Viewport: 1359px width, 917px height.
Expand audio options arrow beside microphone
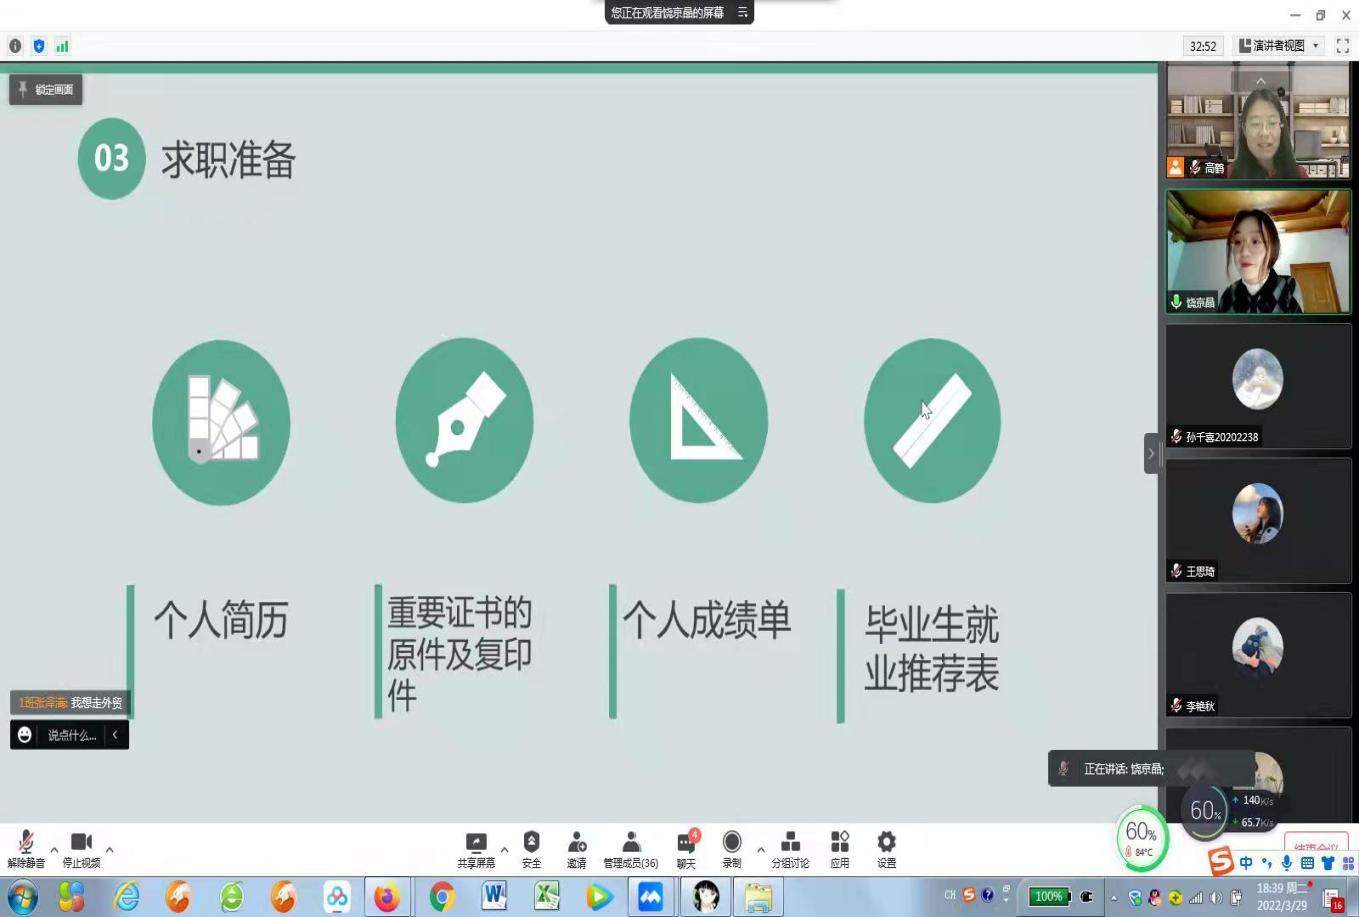54,850
